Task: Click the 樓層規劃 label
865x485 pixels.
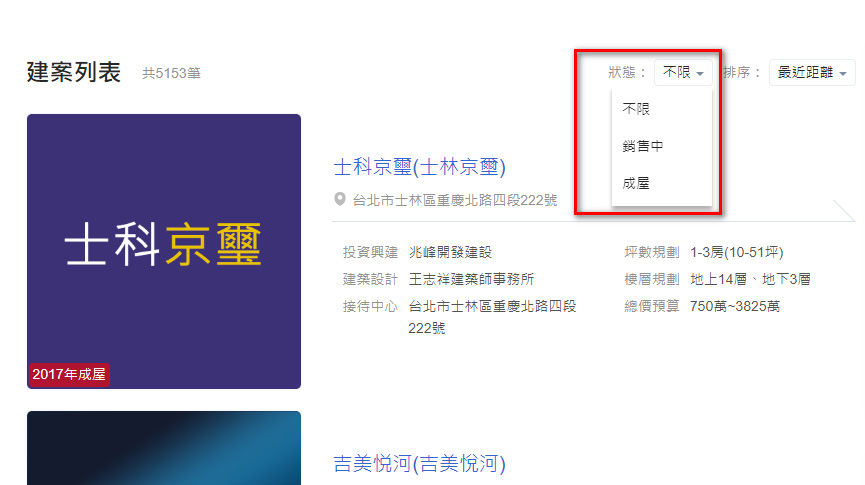Action: pyautogui.click(x=652, y=279)
